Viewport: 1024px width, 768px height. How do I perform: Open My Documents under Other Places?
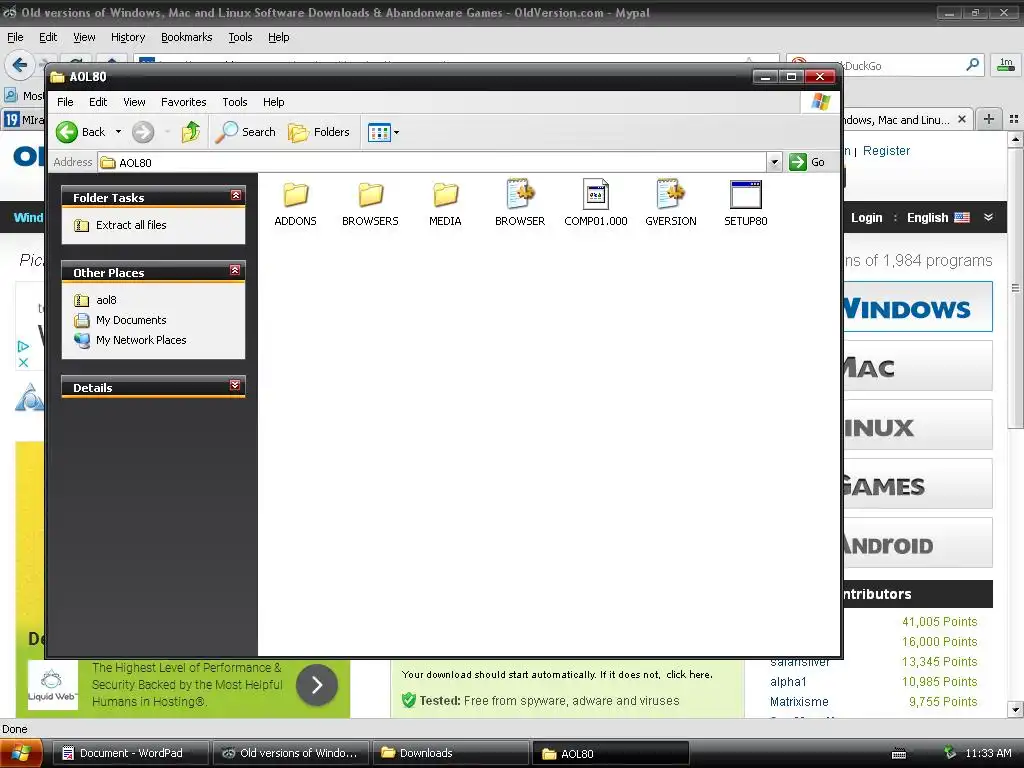click(x=131, y=320)
